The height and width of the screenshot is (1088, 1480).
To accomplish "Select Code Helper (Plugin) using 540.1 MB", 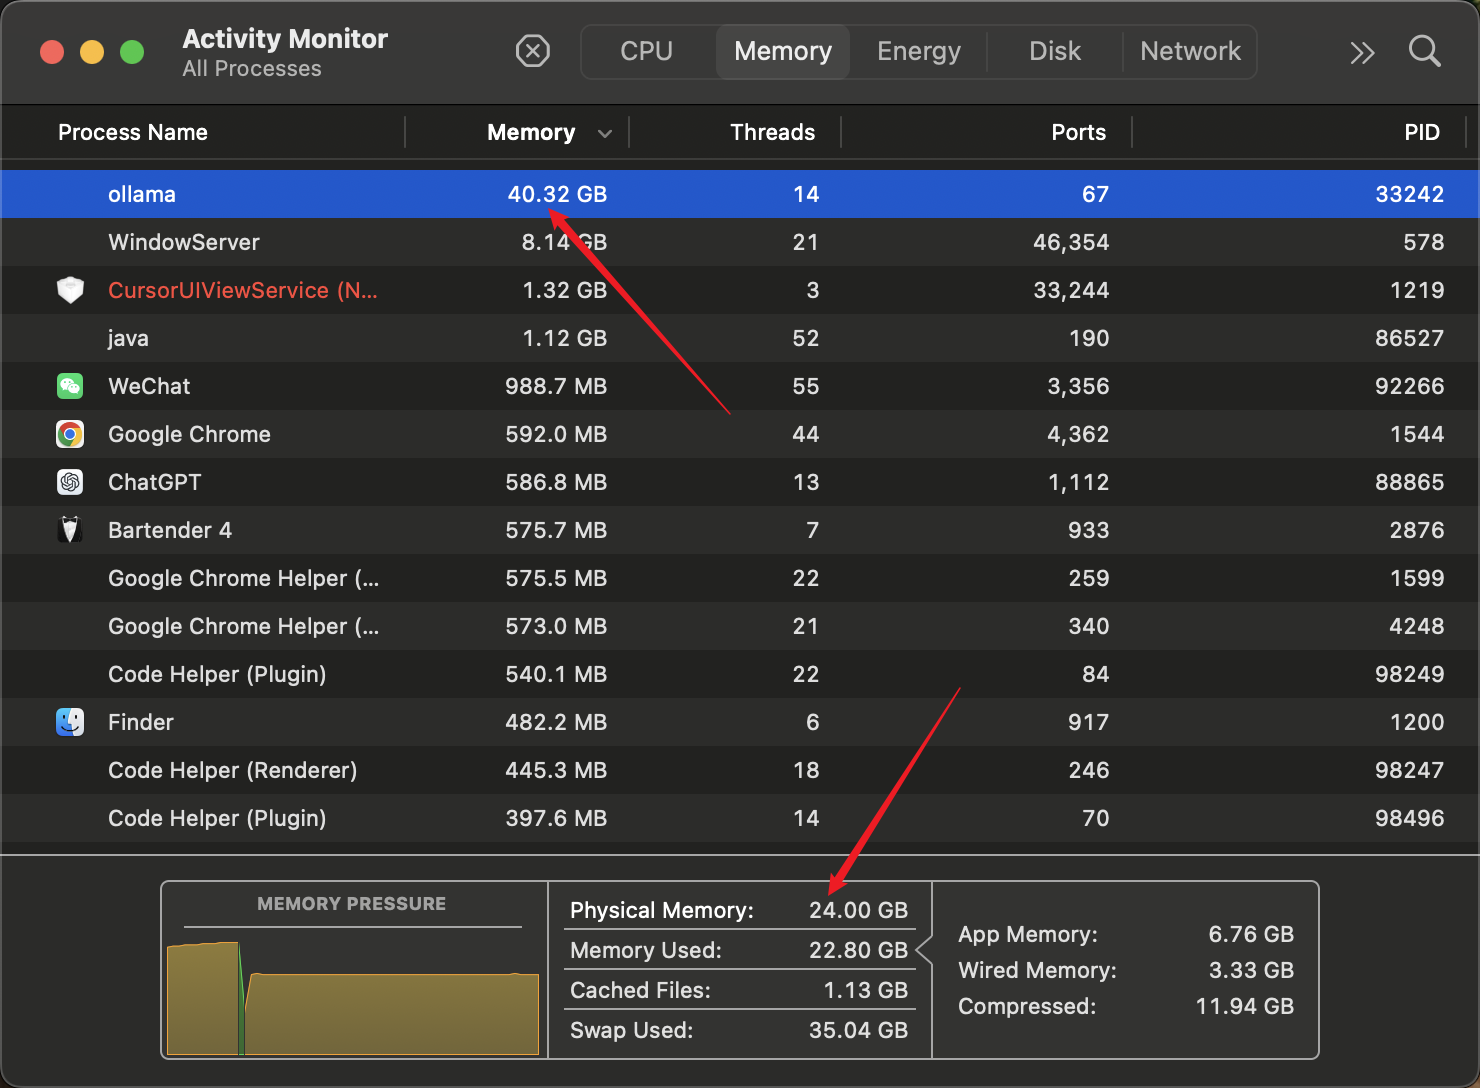I will pyautogui.click(x=740, y=674).
